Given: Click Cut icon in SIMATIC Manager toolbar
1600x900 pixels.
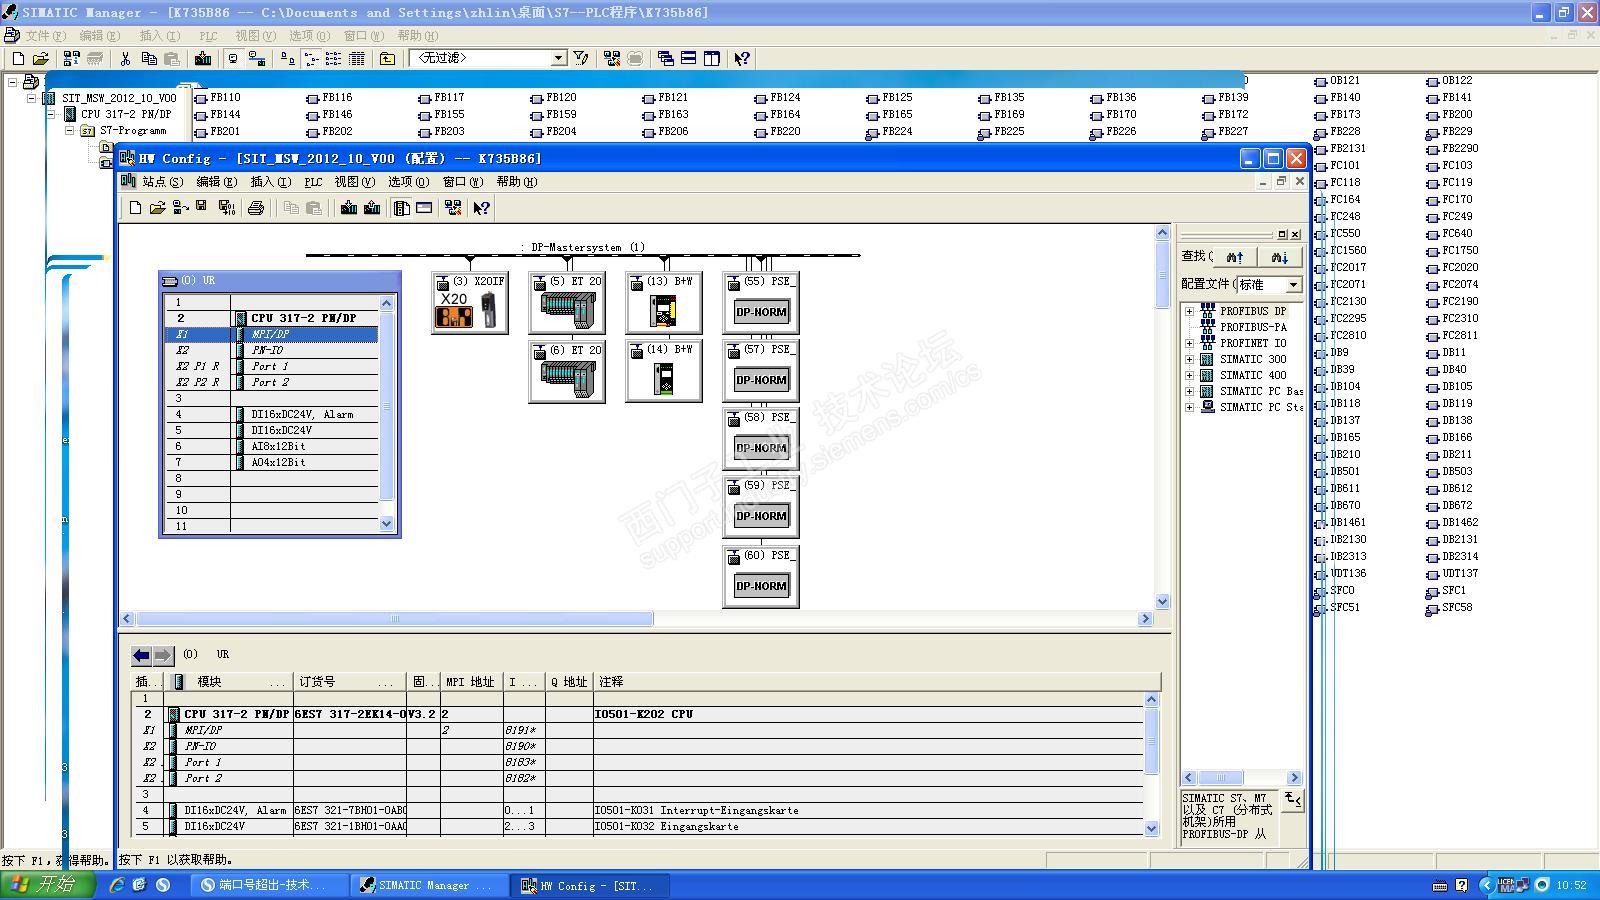Looking at the screenshot, I should point(125,59).
